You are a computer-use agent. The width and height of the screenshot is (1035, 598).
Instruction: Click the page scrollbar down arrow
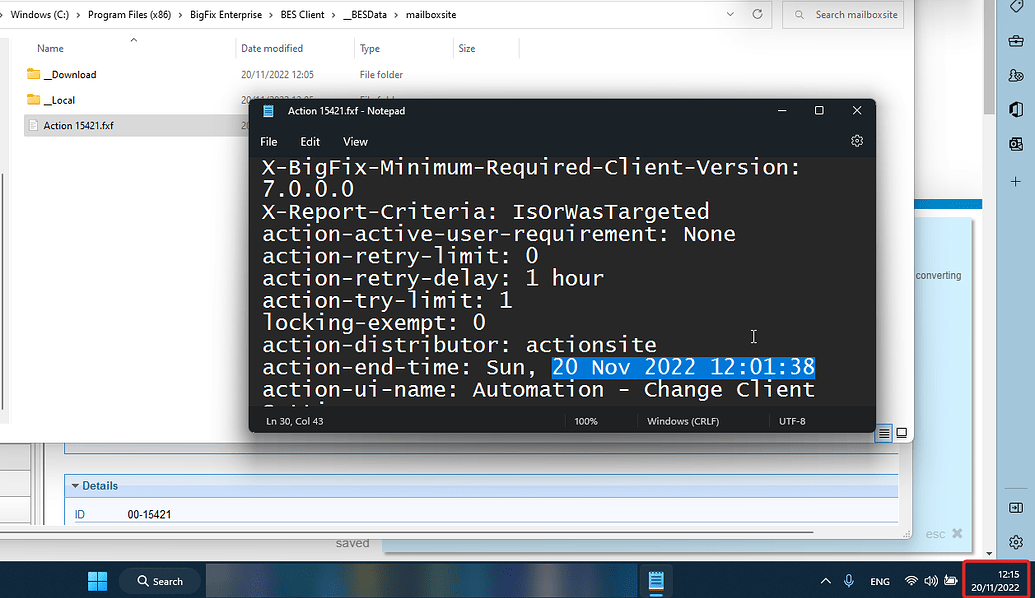(989, 553)
